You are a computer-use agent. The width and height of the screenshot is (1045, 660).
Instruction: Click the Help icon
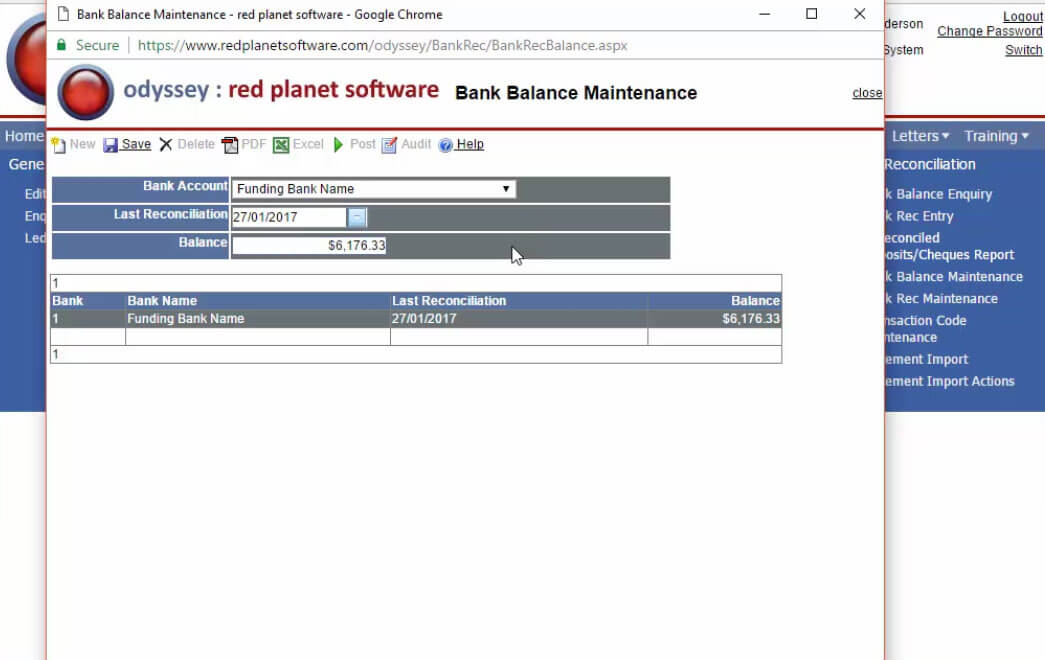point(461,144)
